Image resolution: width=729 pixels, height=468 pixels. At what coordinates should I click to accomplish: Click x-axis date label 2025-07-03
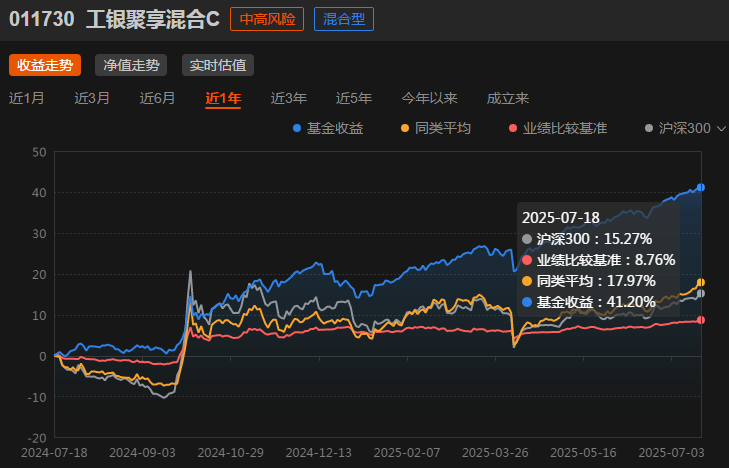tap(671, 452)
